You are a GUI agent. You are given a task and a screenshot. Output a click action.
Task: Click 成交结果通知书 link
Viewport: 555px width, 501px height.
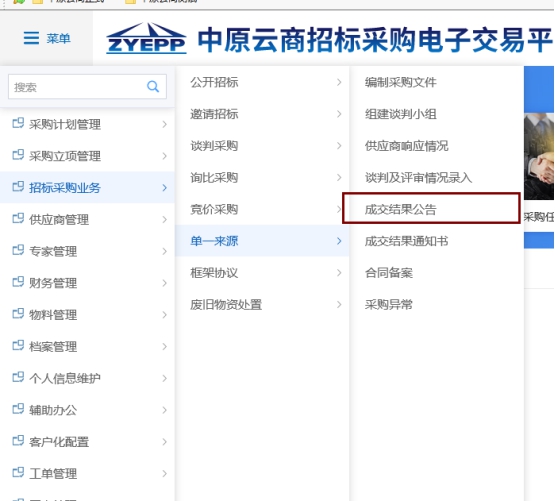(406, 241)
